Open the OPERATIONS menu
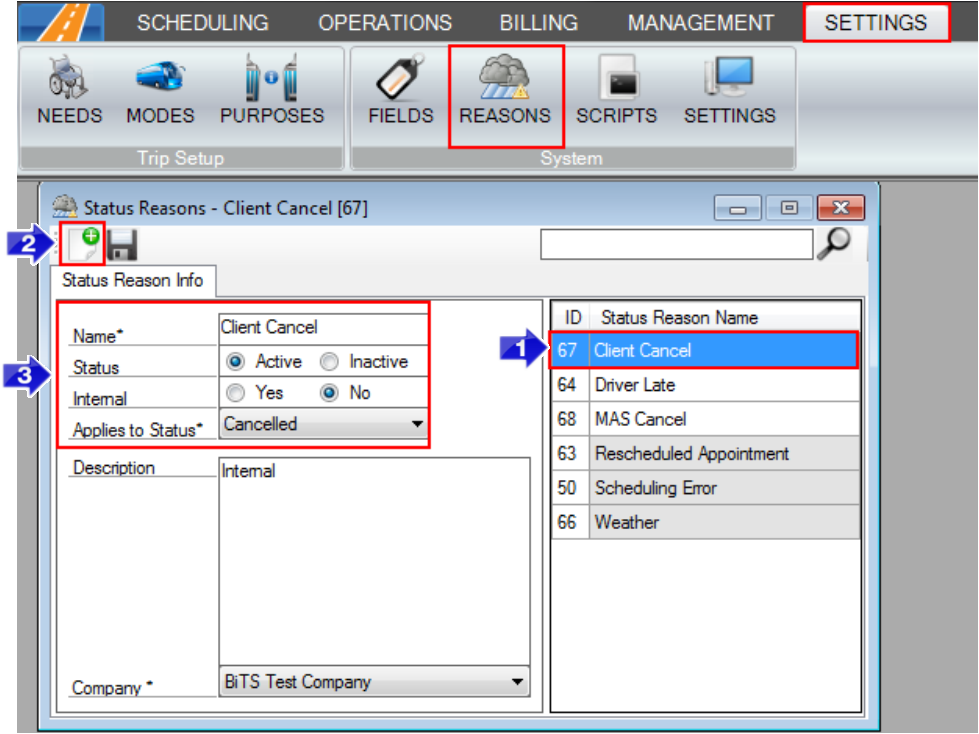This screenshot has width=979, height=734. point(385,23)
